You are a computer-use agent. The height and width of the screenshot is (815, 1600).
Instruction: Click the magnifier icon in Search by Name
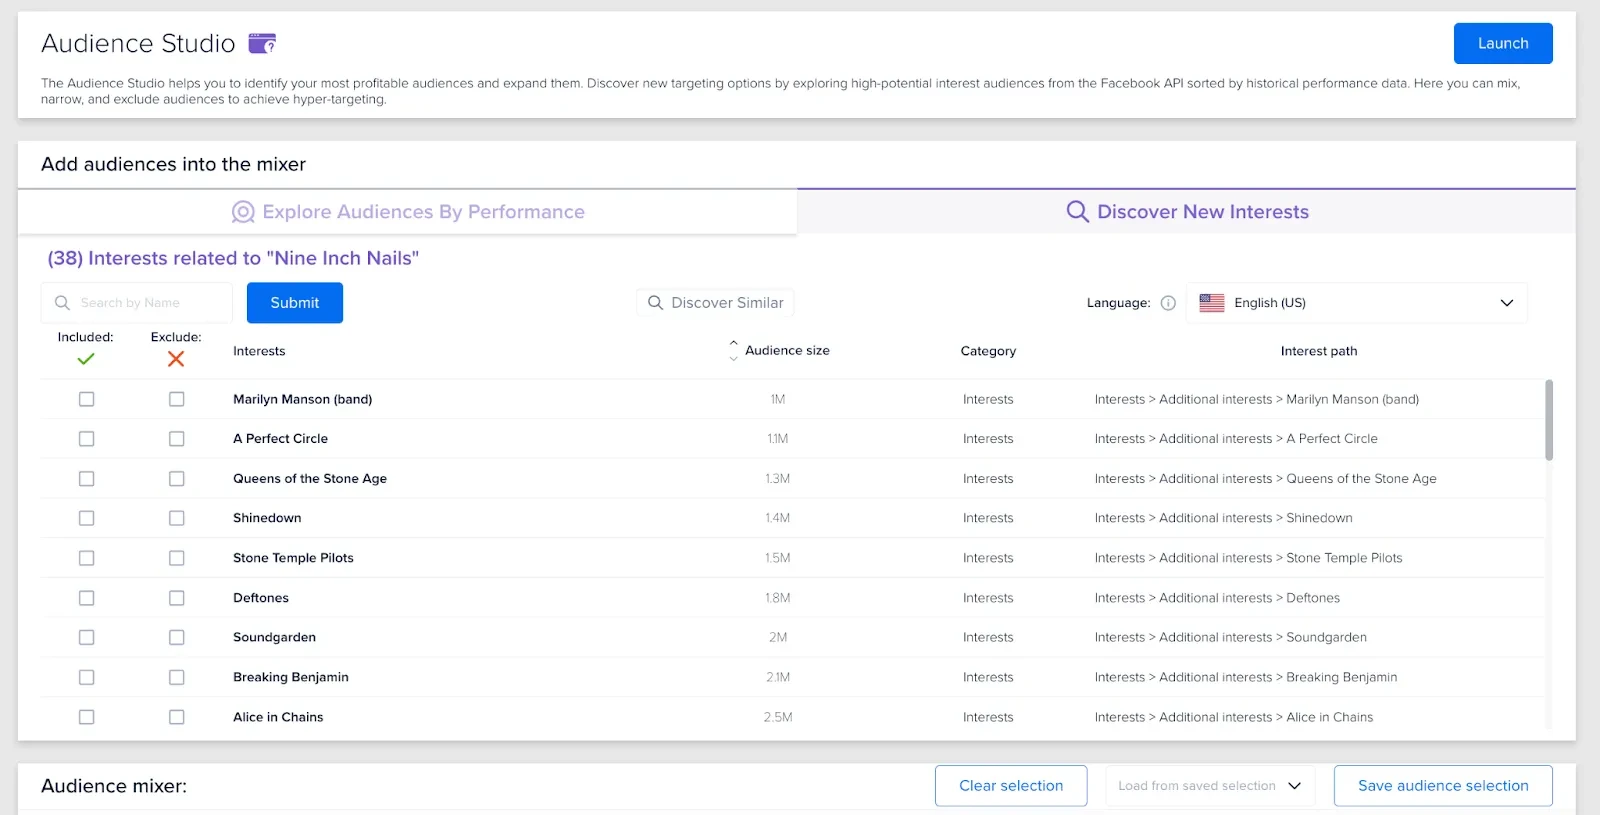[62, 303]
